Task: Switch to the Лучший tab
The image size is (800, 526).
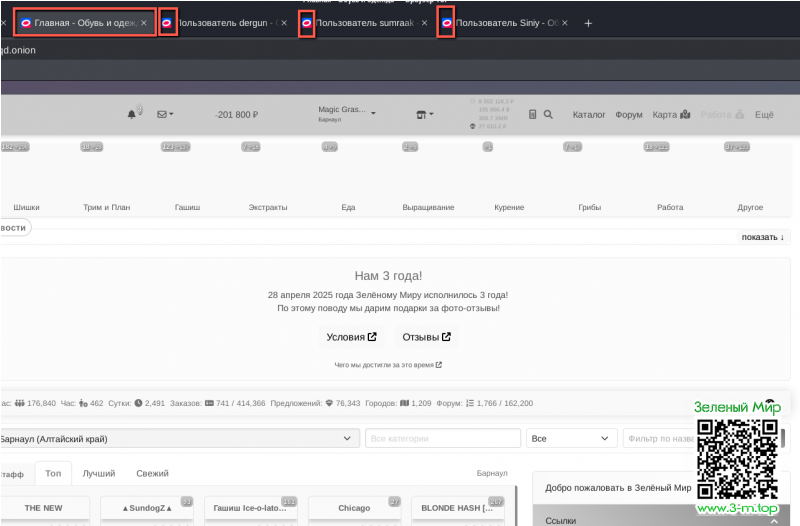Action: coord(98,473)
